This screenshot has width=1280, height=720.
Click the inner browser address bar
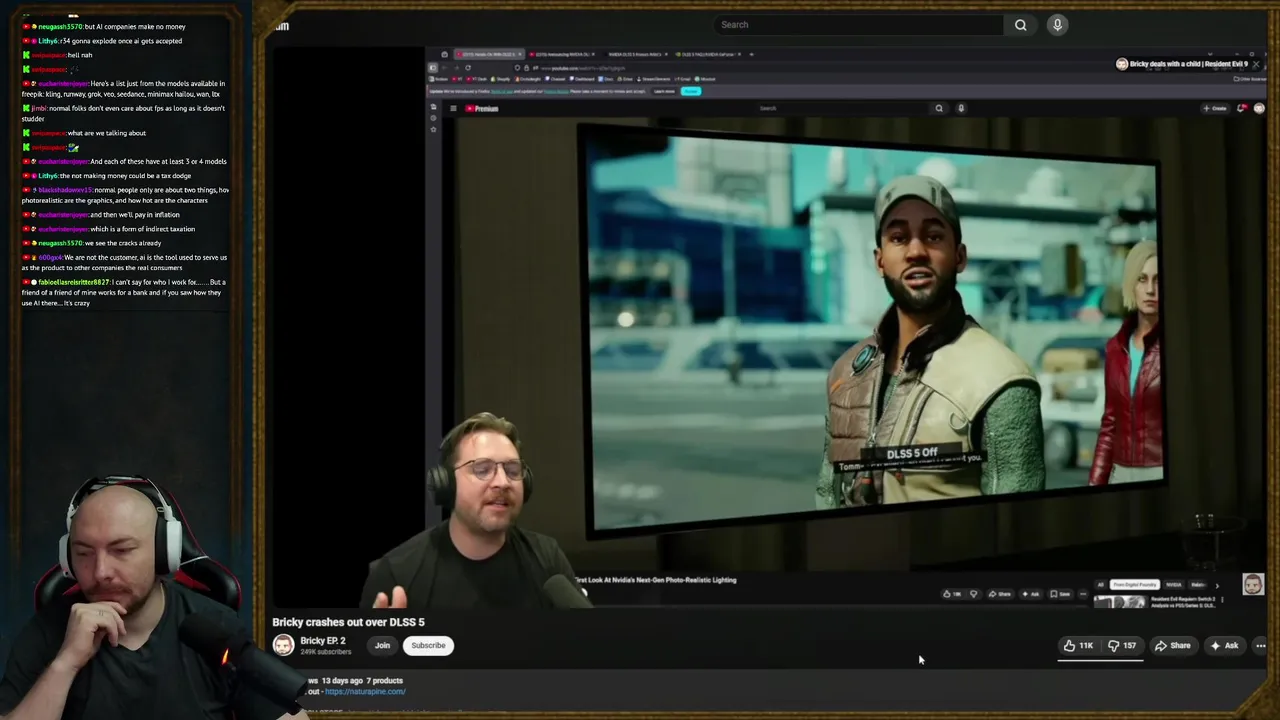620,68
